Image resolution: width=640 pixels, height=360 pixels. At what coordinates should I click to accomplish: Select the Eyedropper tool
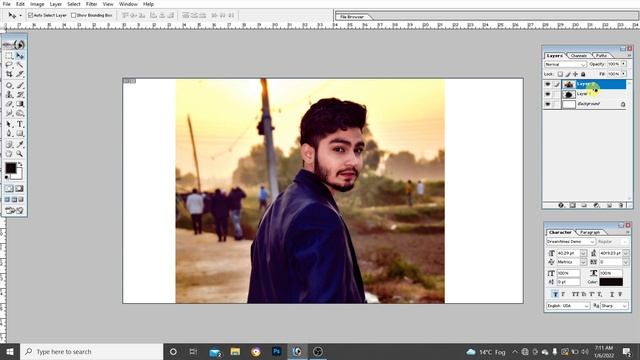pyautogui.click(x=20, y=144)
